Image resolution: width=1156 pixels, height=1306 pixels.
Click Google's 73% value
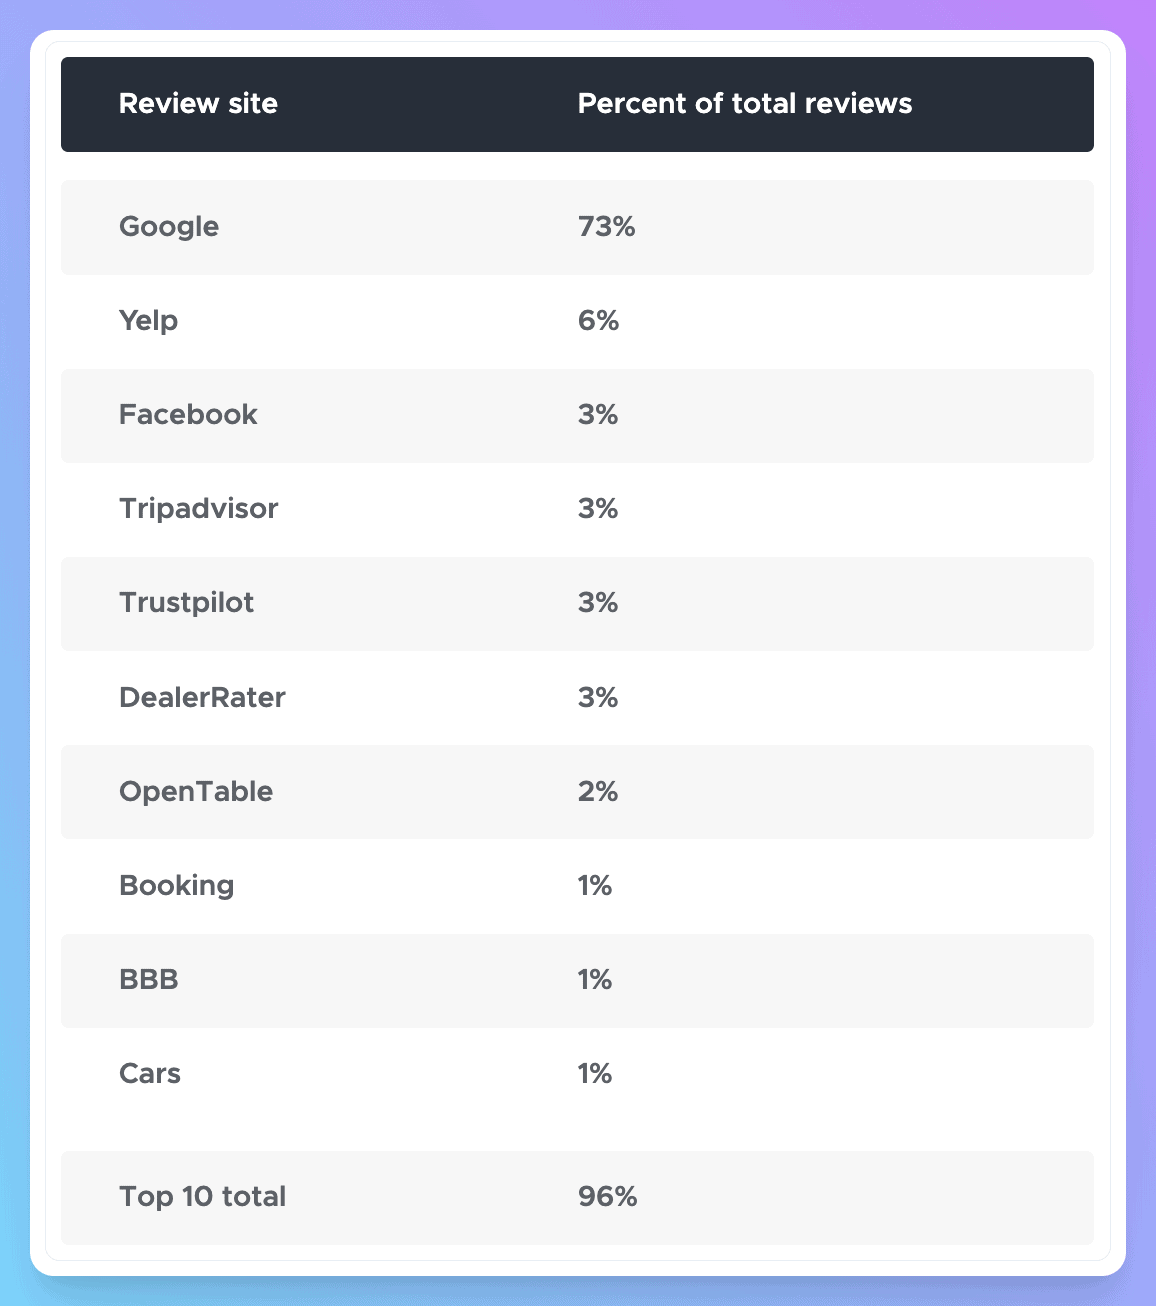[x=606, y=227]
